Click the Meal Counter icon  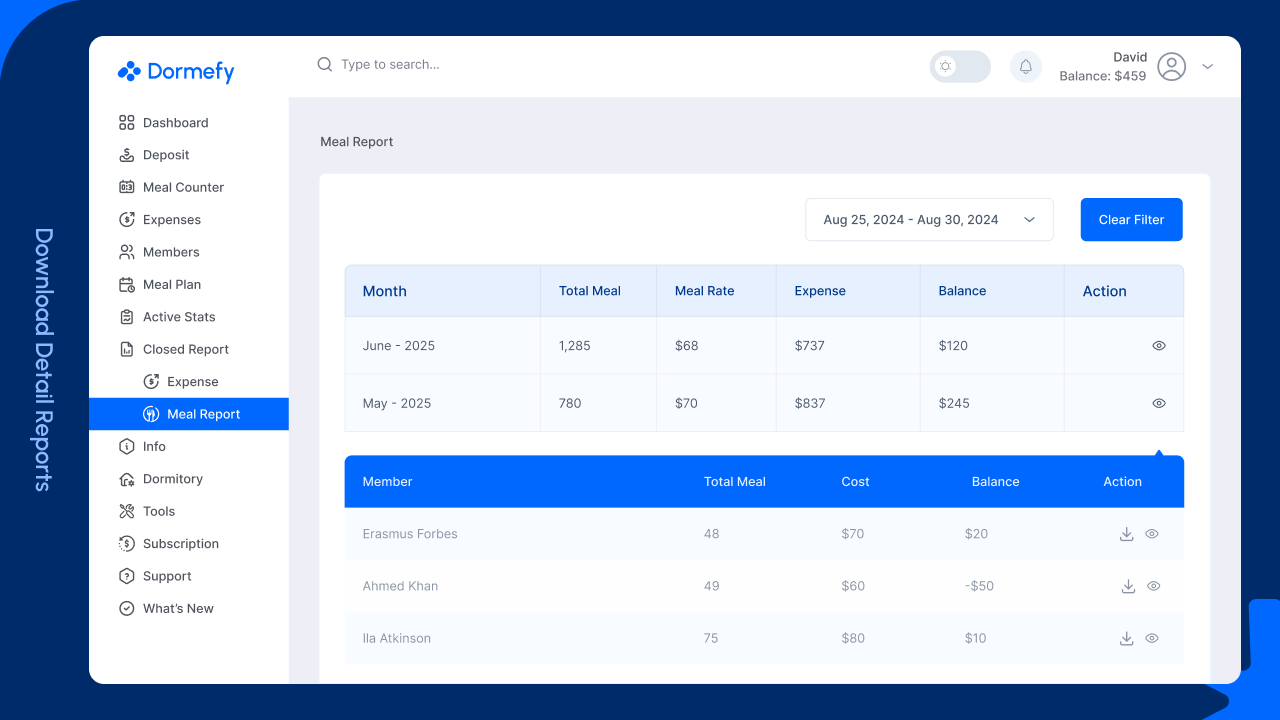(x=126, y=187)
